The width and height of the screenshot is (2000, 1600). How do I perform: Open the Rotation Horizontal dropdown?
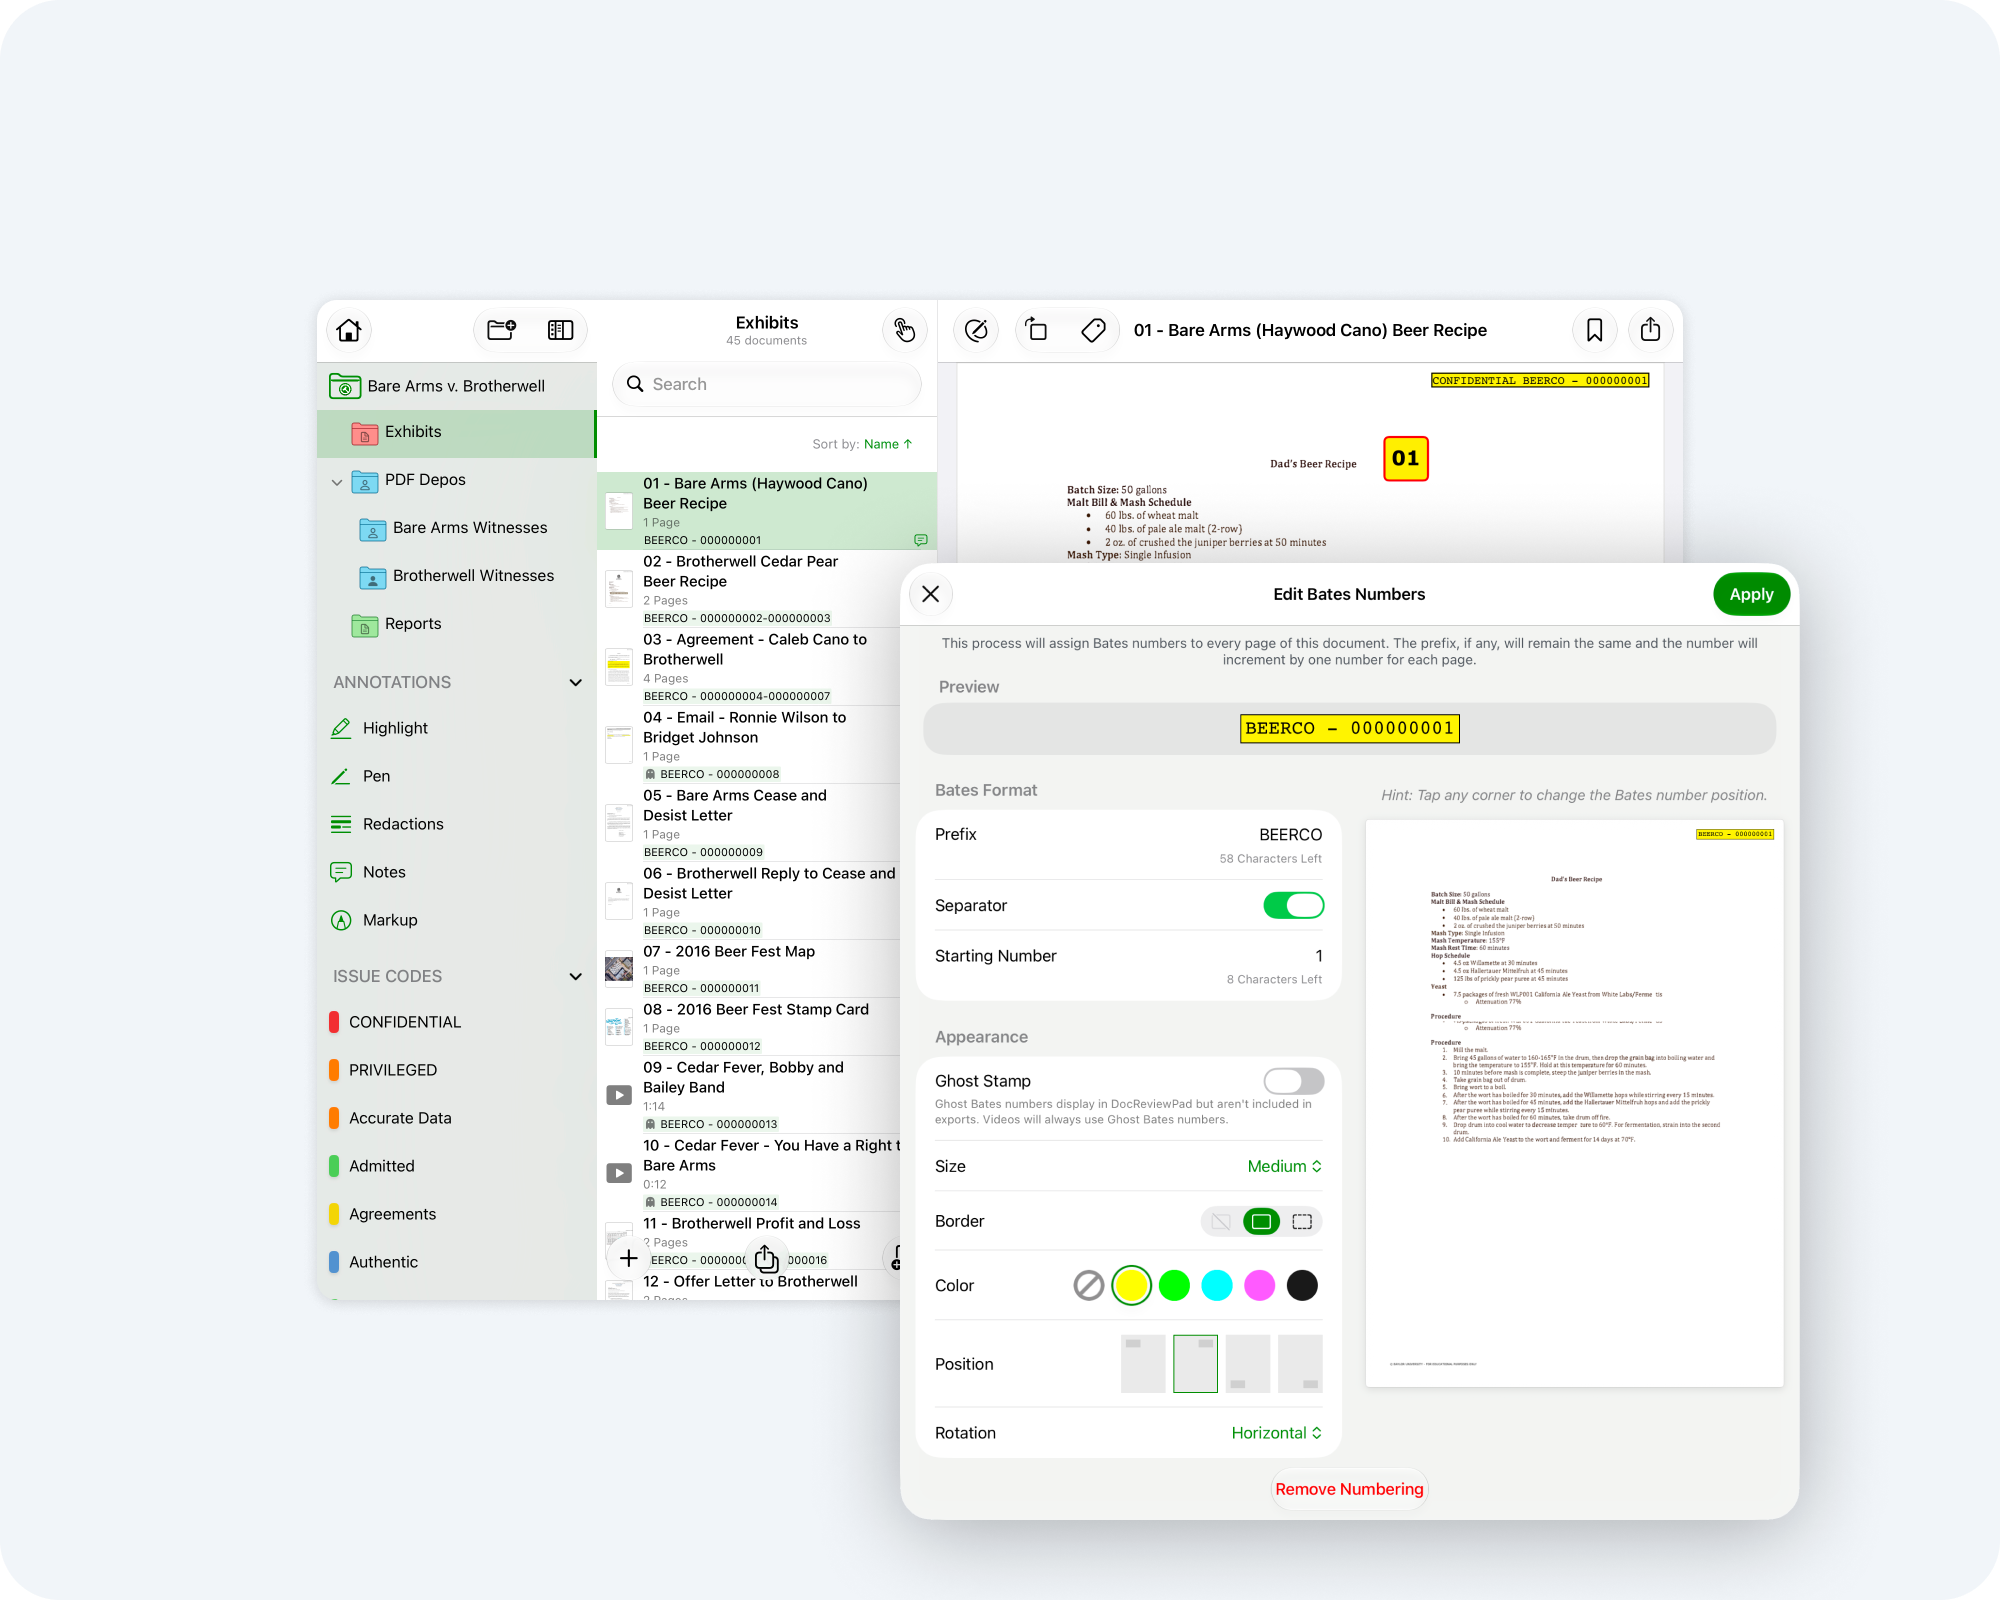(x=1277, y=1433)
